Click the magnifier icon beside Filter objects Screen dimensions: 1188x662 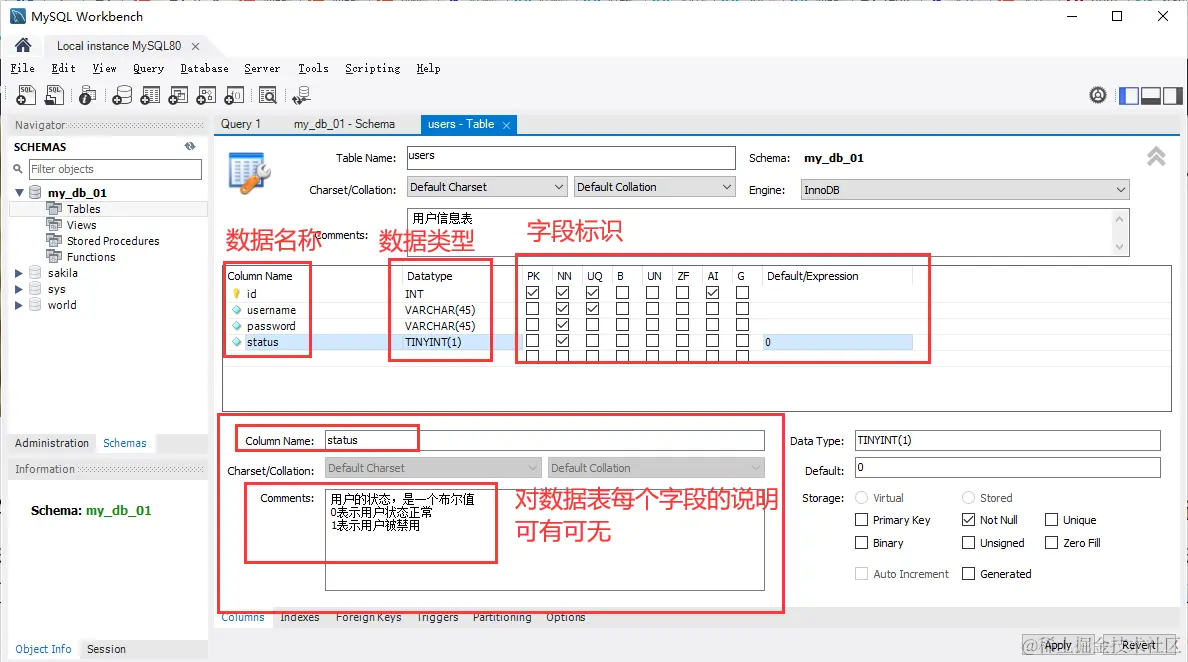tap(18, 169)
